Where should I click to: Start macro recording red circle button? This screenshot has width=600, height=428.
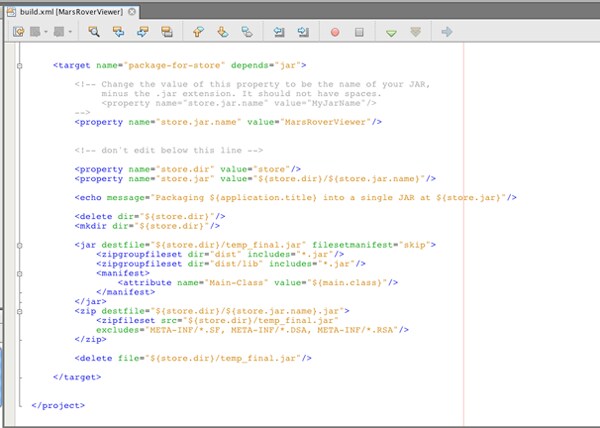(334, 32)
